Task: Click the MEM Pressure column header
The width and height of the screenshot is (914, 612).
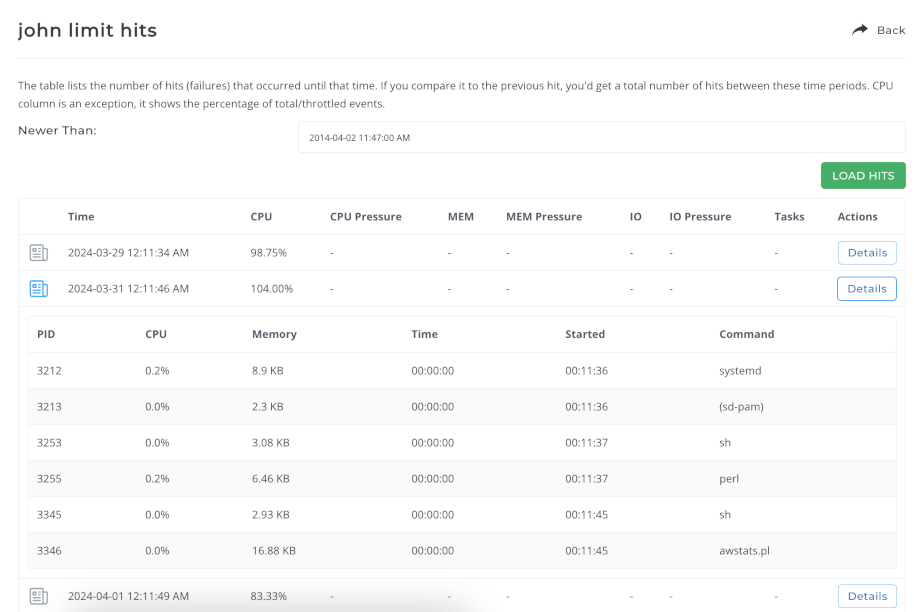Action: point(543,216)
